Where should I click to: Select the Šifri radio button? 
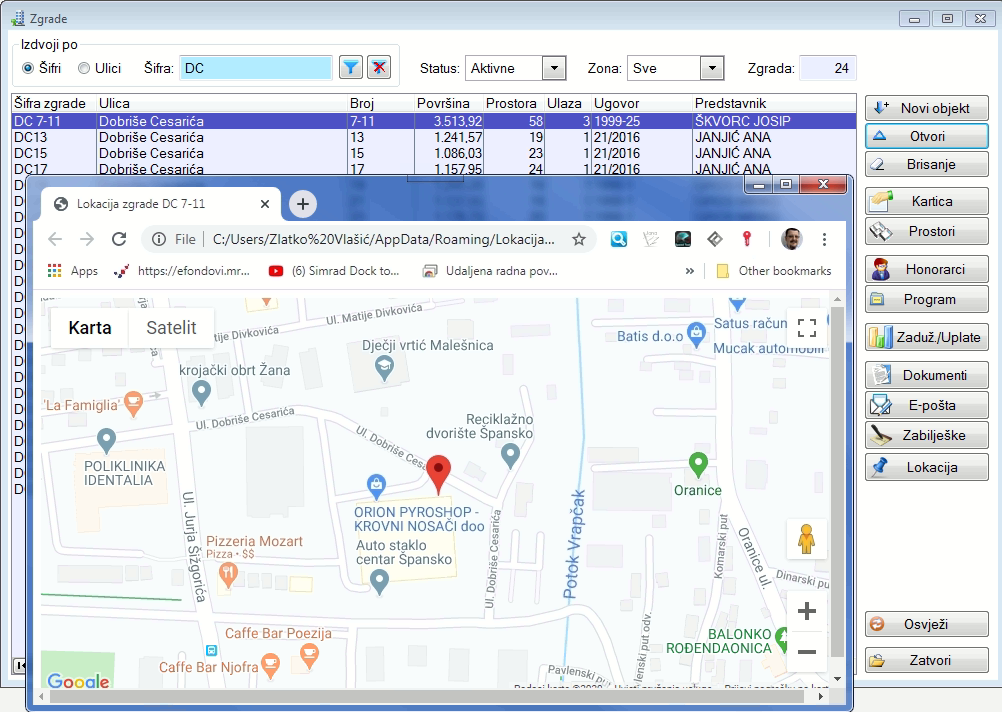pos(28,68)
